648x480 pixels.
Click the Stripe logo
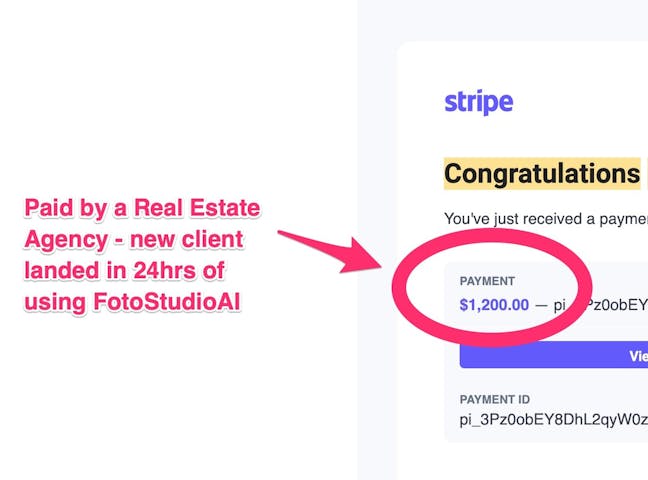pyautogui.click(x=478, y=102)
